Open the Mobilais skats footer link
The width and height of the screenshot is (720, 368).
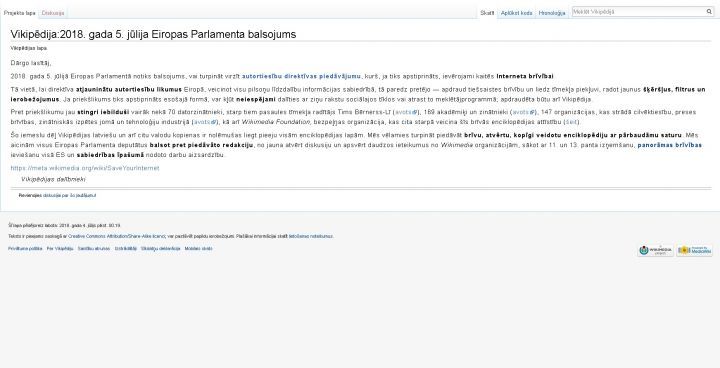click(x=198, y=249)
